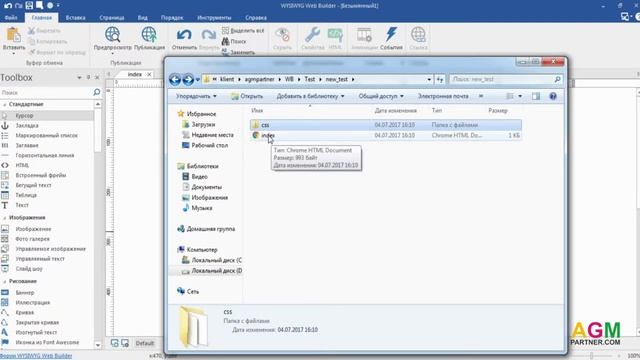Open Properties wrench icon in ribbon

[x=313, y=35]
